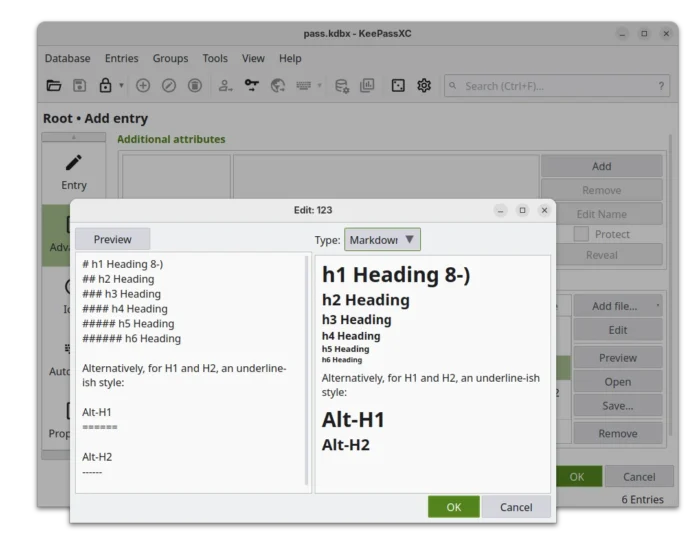Expand the lock database dropdown arrow
The height and width of the screenshot is (537, 700).
tap(121, 86)
